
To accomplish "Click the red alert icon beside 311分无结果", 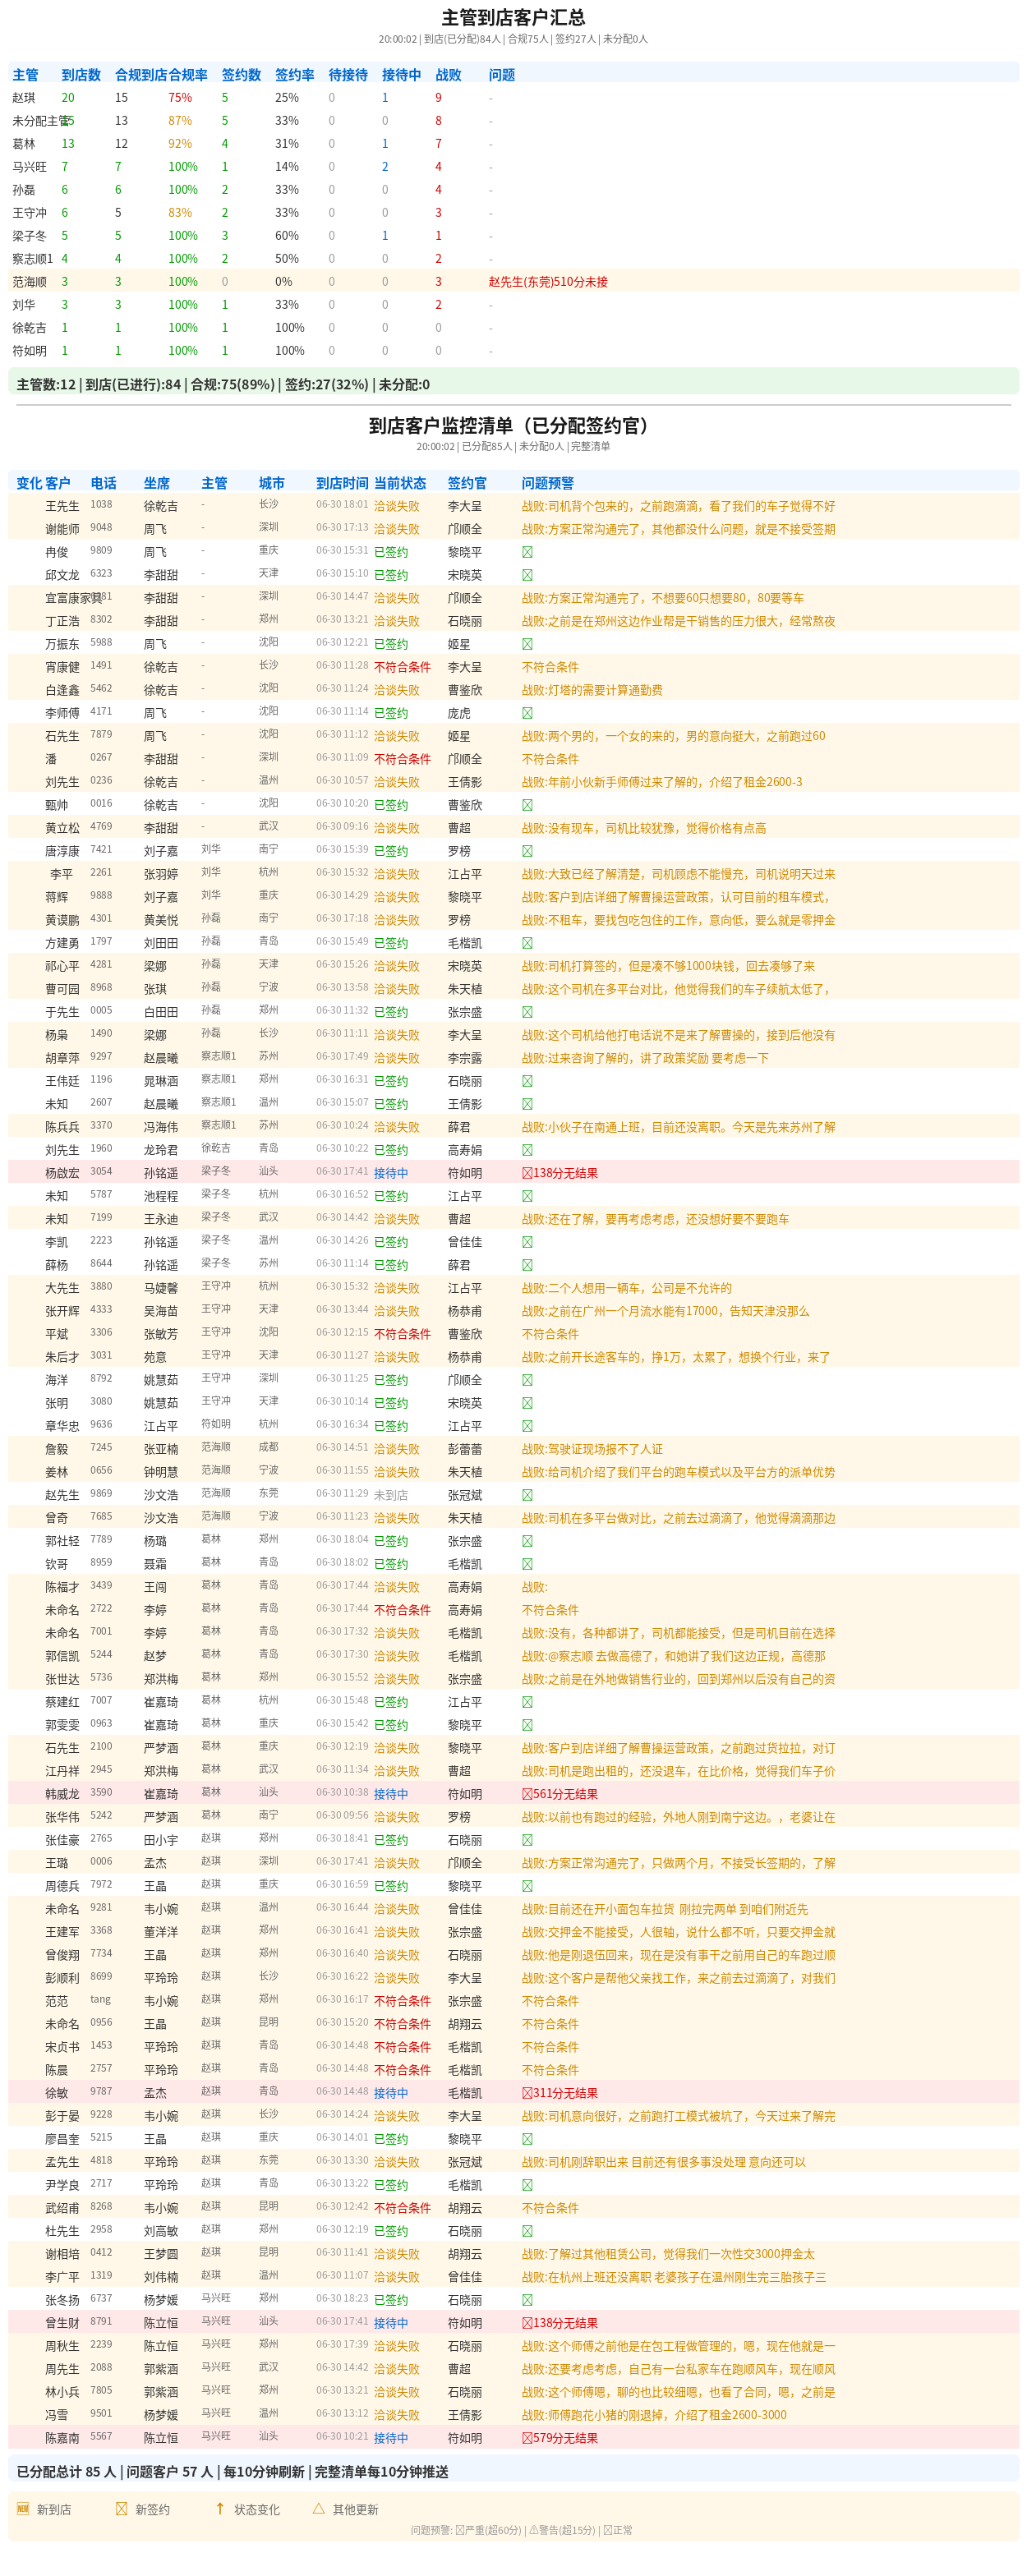I will 527,2093.
